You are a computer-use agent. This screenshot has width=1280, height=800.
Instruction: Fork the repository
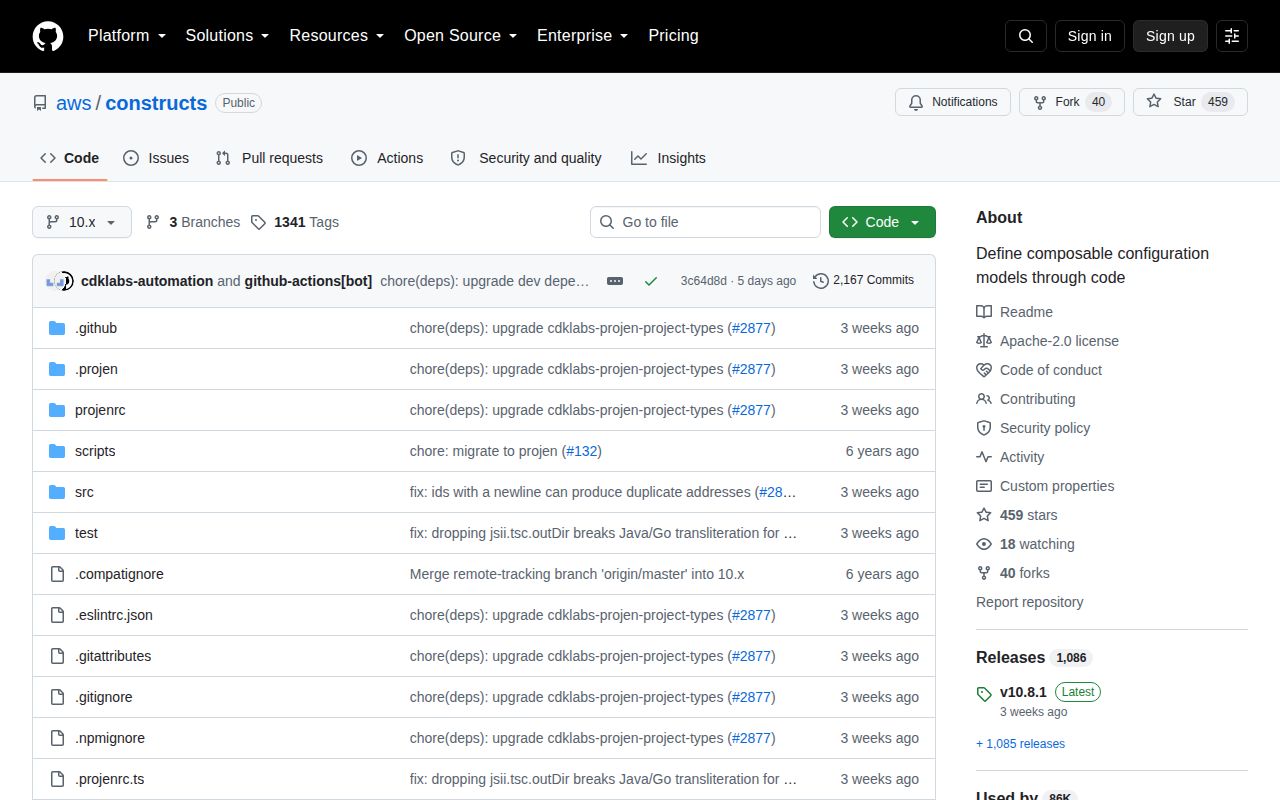[1072, 102]
